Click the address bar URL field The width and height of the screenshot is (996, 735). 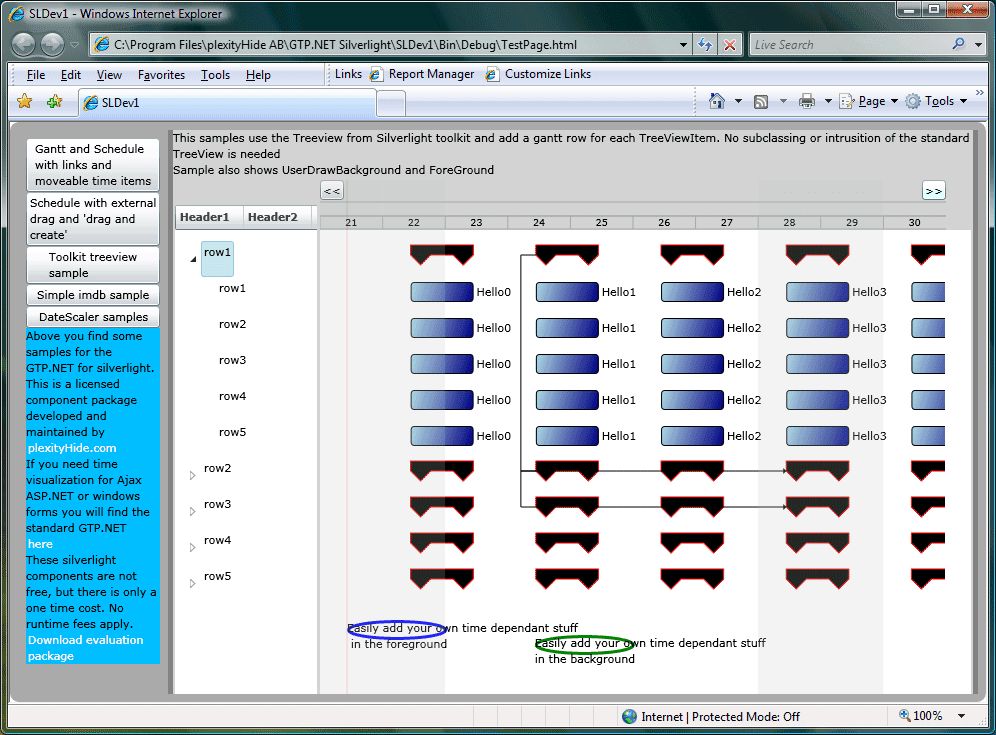pos(383,45)
